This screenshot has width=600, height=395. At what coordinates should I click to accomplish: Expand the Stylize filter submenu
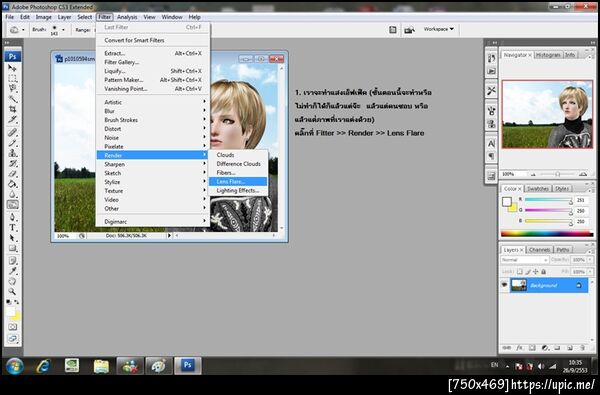[153, 182]
